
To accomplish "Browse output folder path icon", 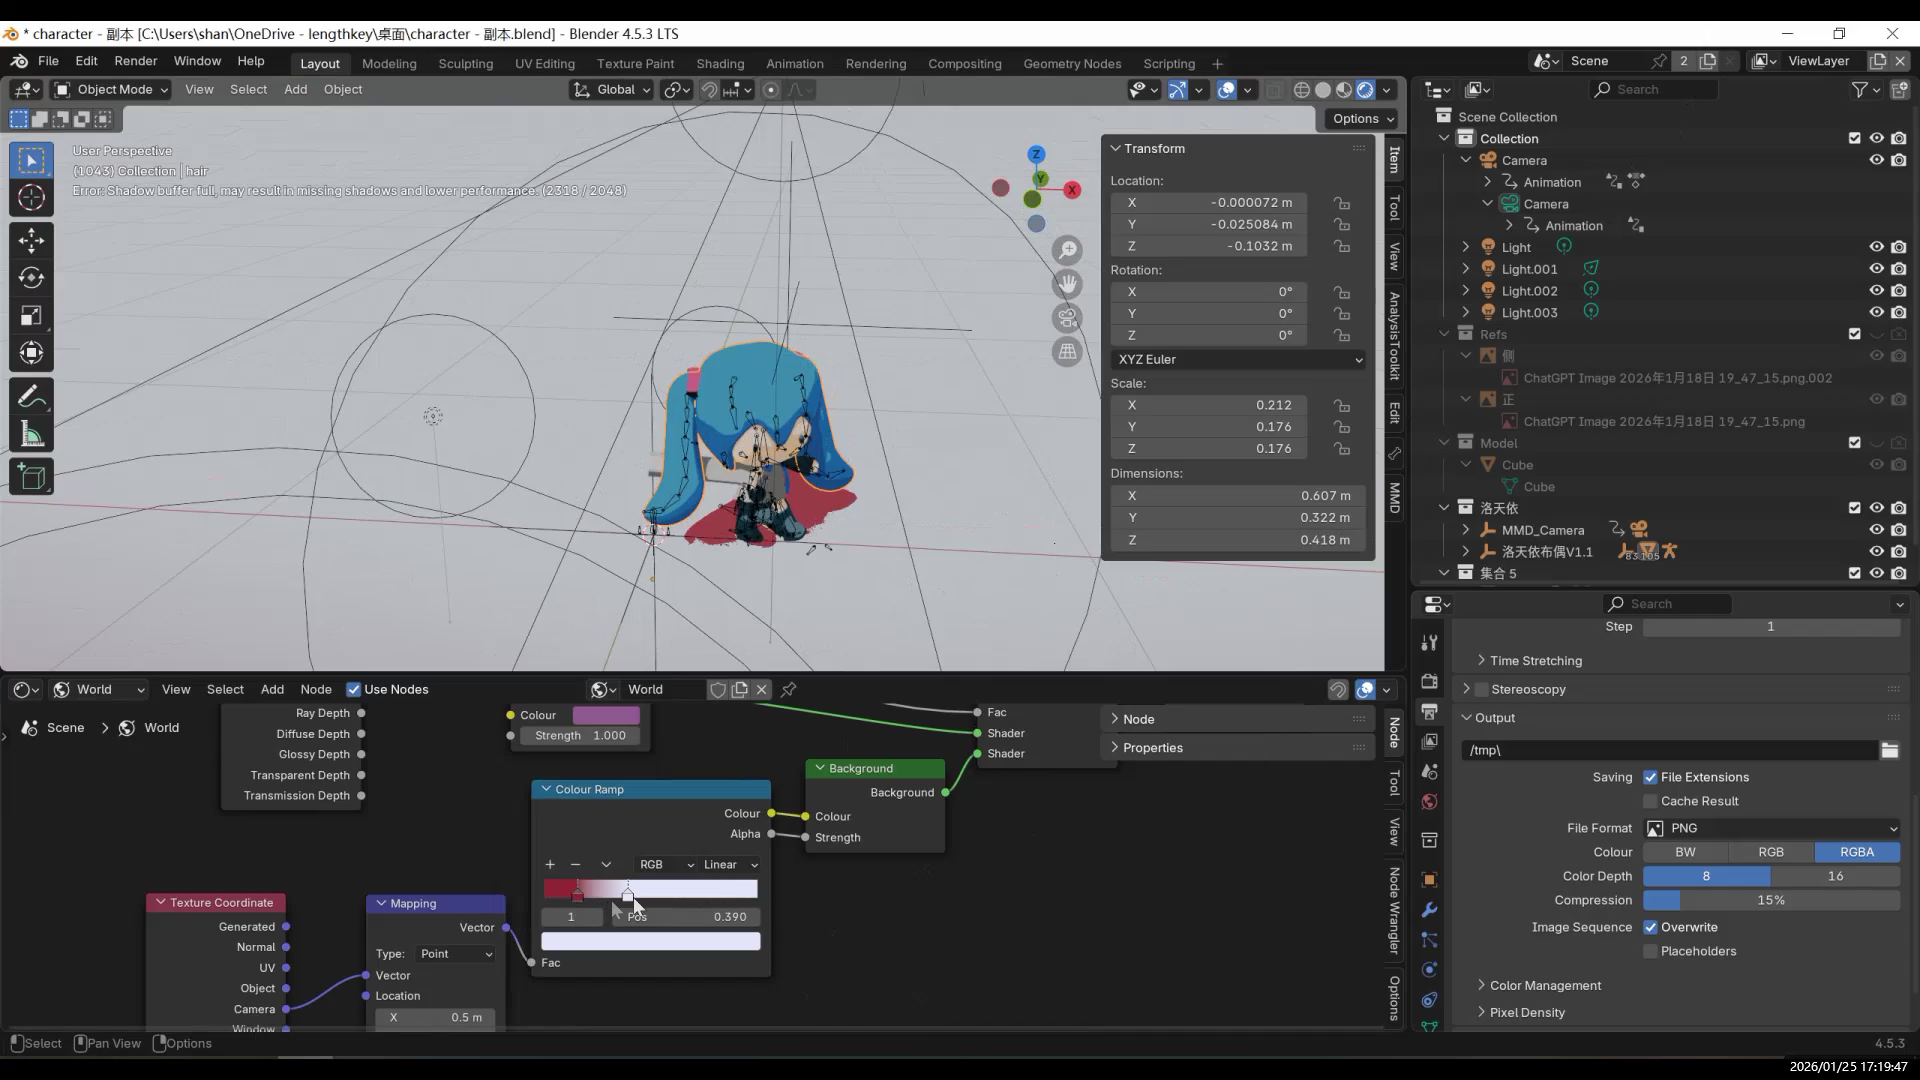I will 1889,750.
